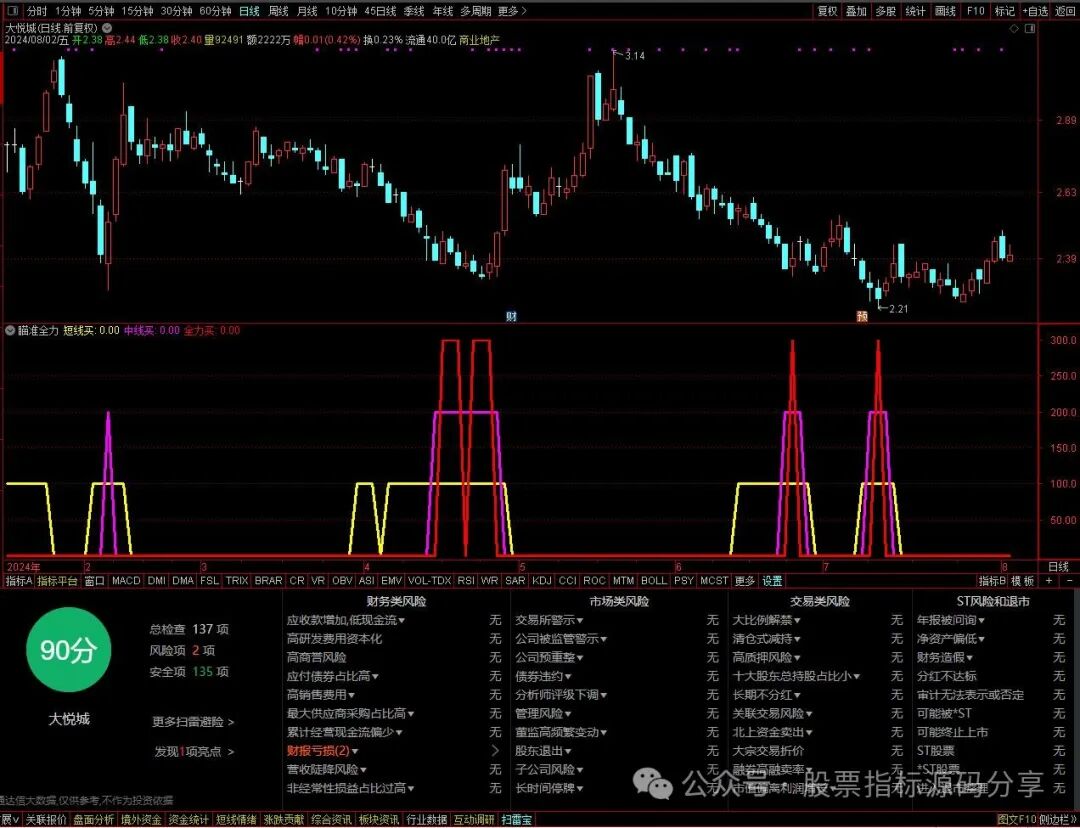Switch to the 分时 chart period
1080x828 pixels.
[37, 11]
